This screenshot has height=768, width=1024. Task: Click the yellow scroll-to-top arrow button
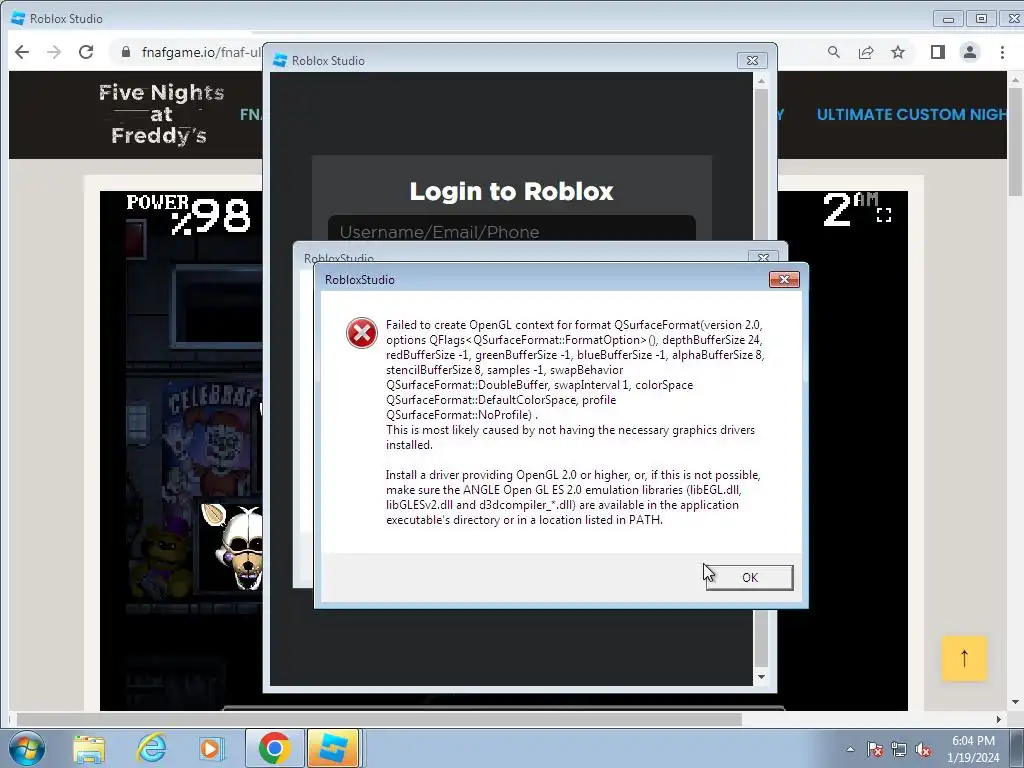(964, 658)
